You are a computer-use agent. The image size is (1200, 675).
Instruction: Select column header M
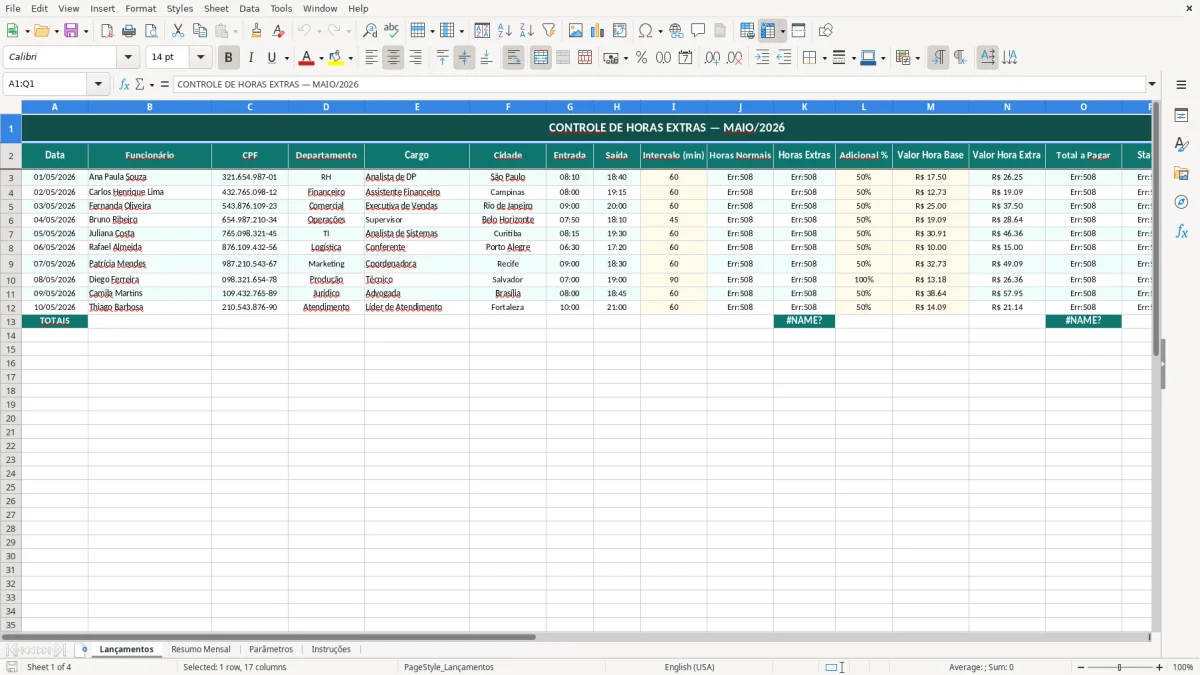[930, 107]
